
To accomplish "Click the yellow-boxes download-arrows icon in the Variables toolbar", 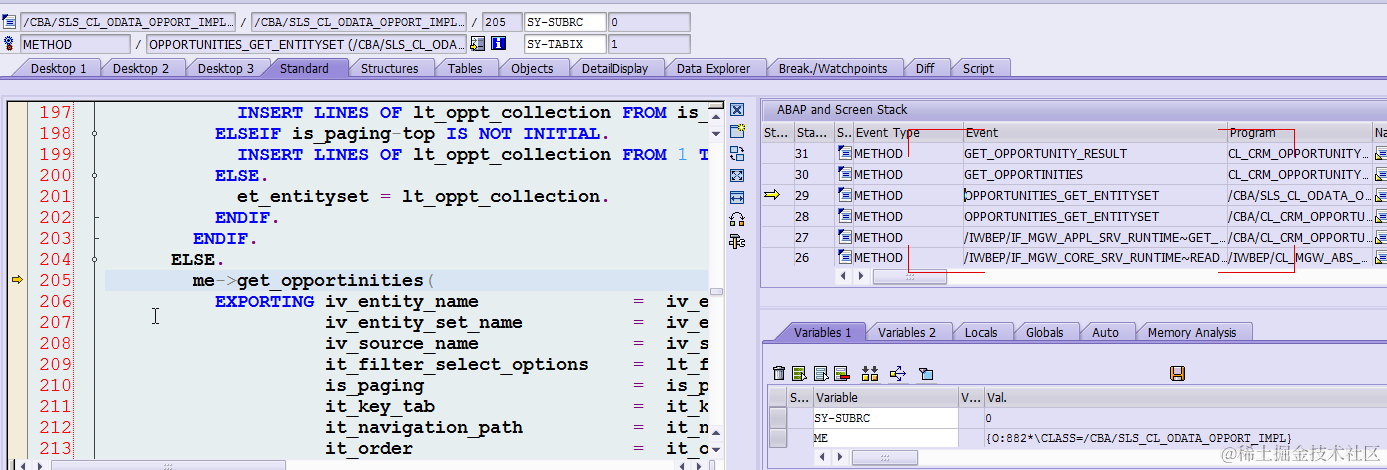I will (x=870, y=373).
